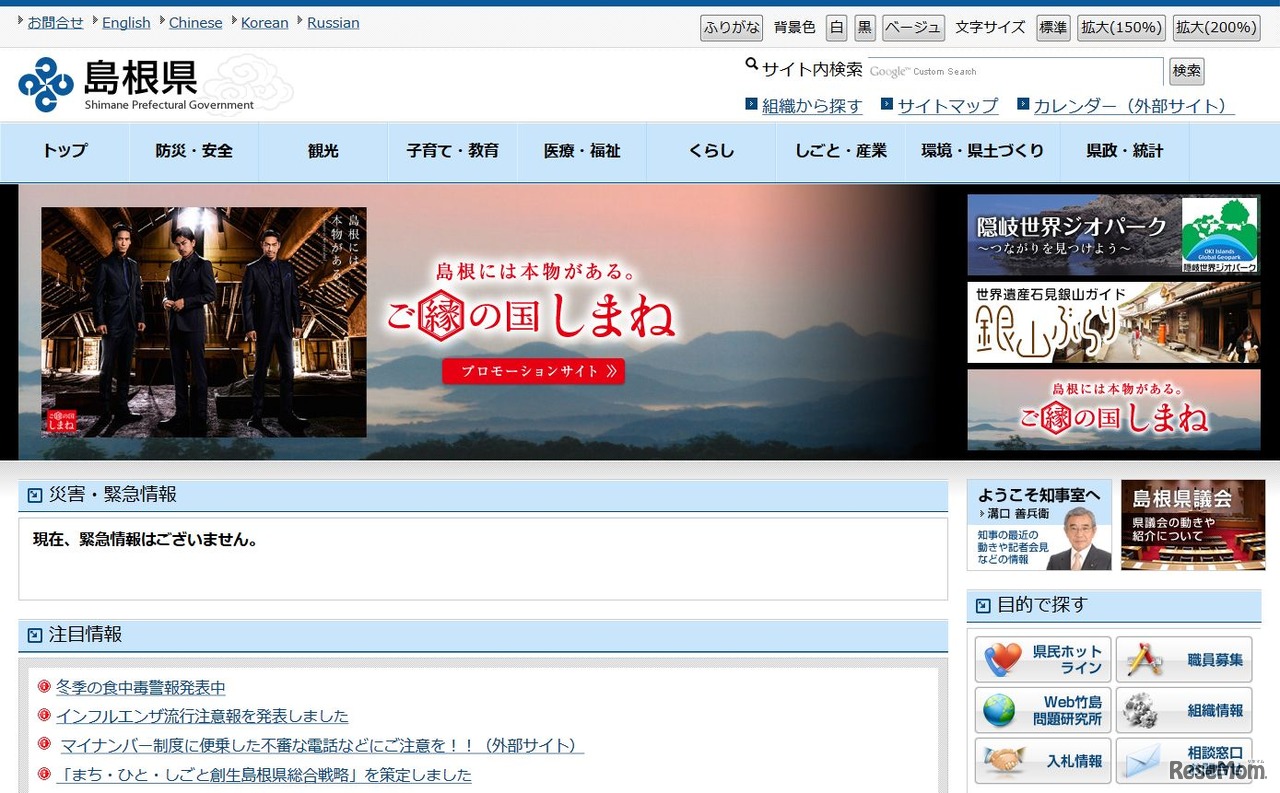Open the しごと・産業 navigation tab

pos(841,151)
